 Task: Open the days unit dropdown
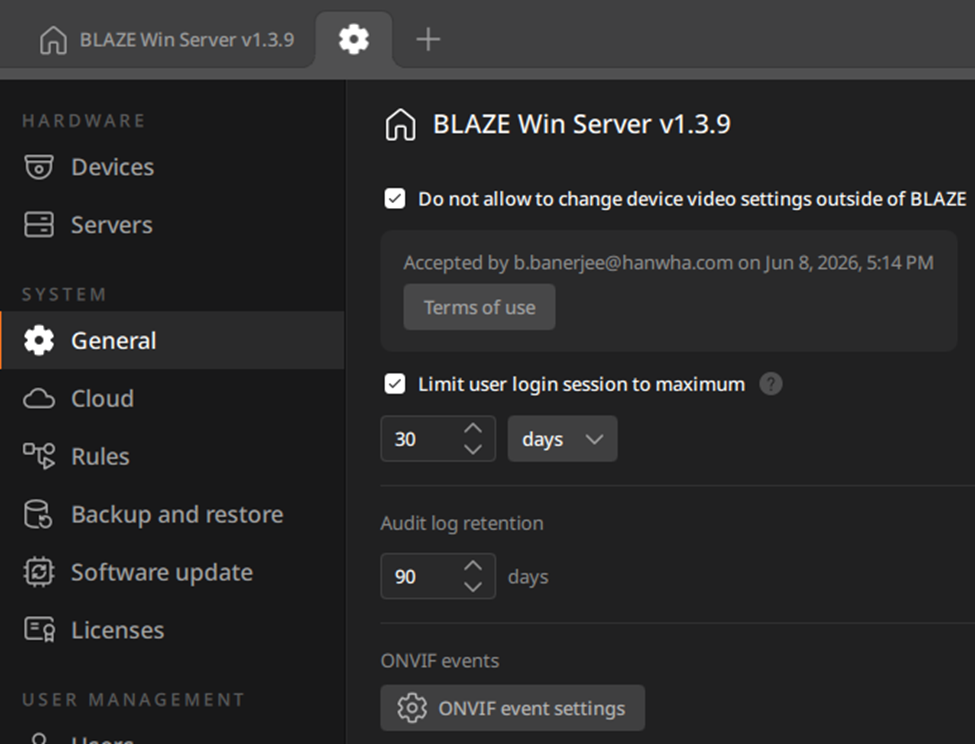click(563, 439)
